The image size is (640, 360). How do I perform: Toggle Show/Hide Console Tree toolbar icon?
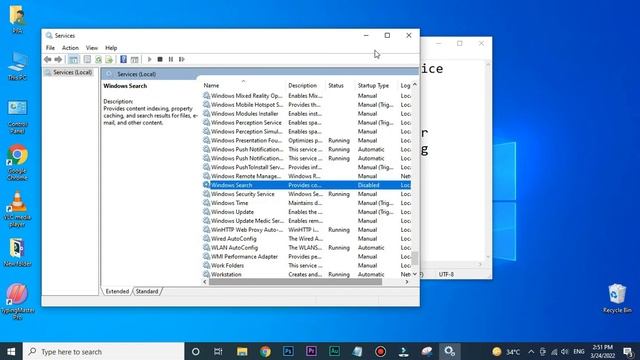click(x=73, y=60)
